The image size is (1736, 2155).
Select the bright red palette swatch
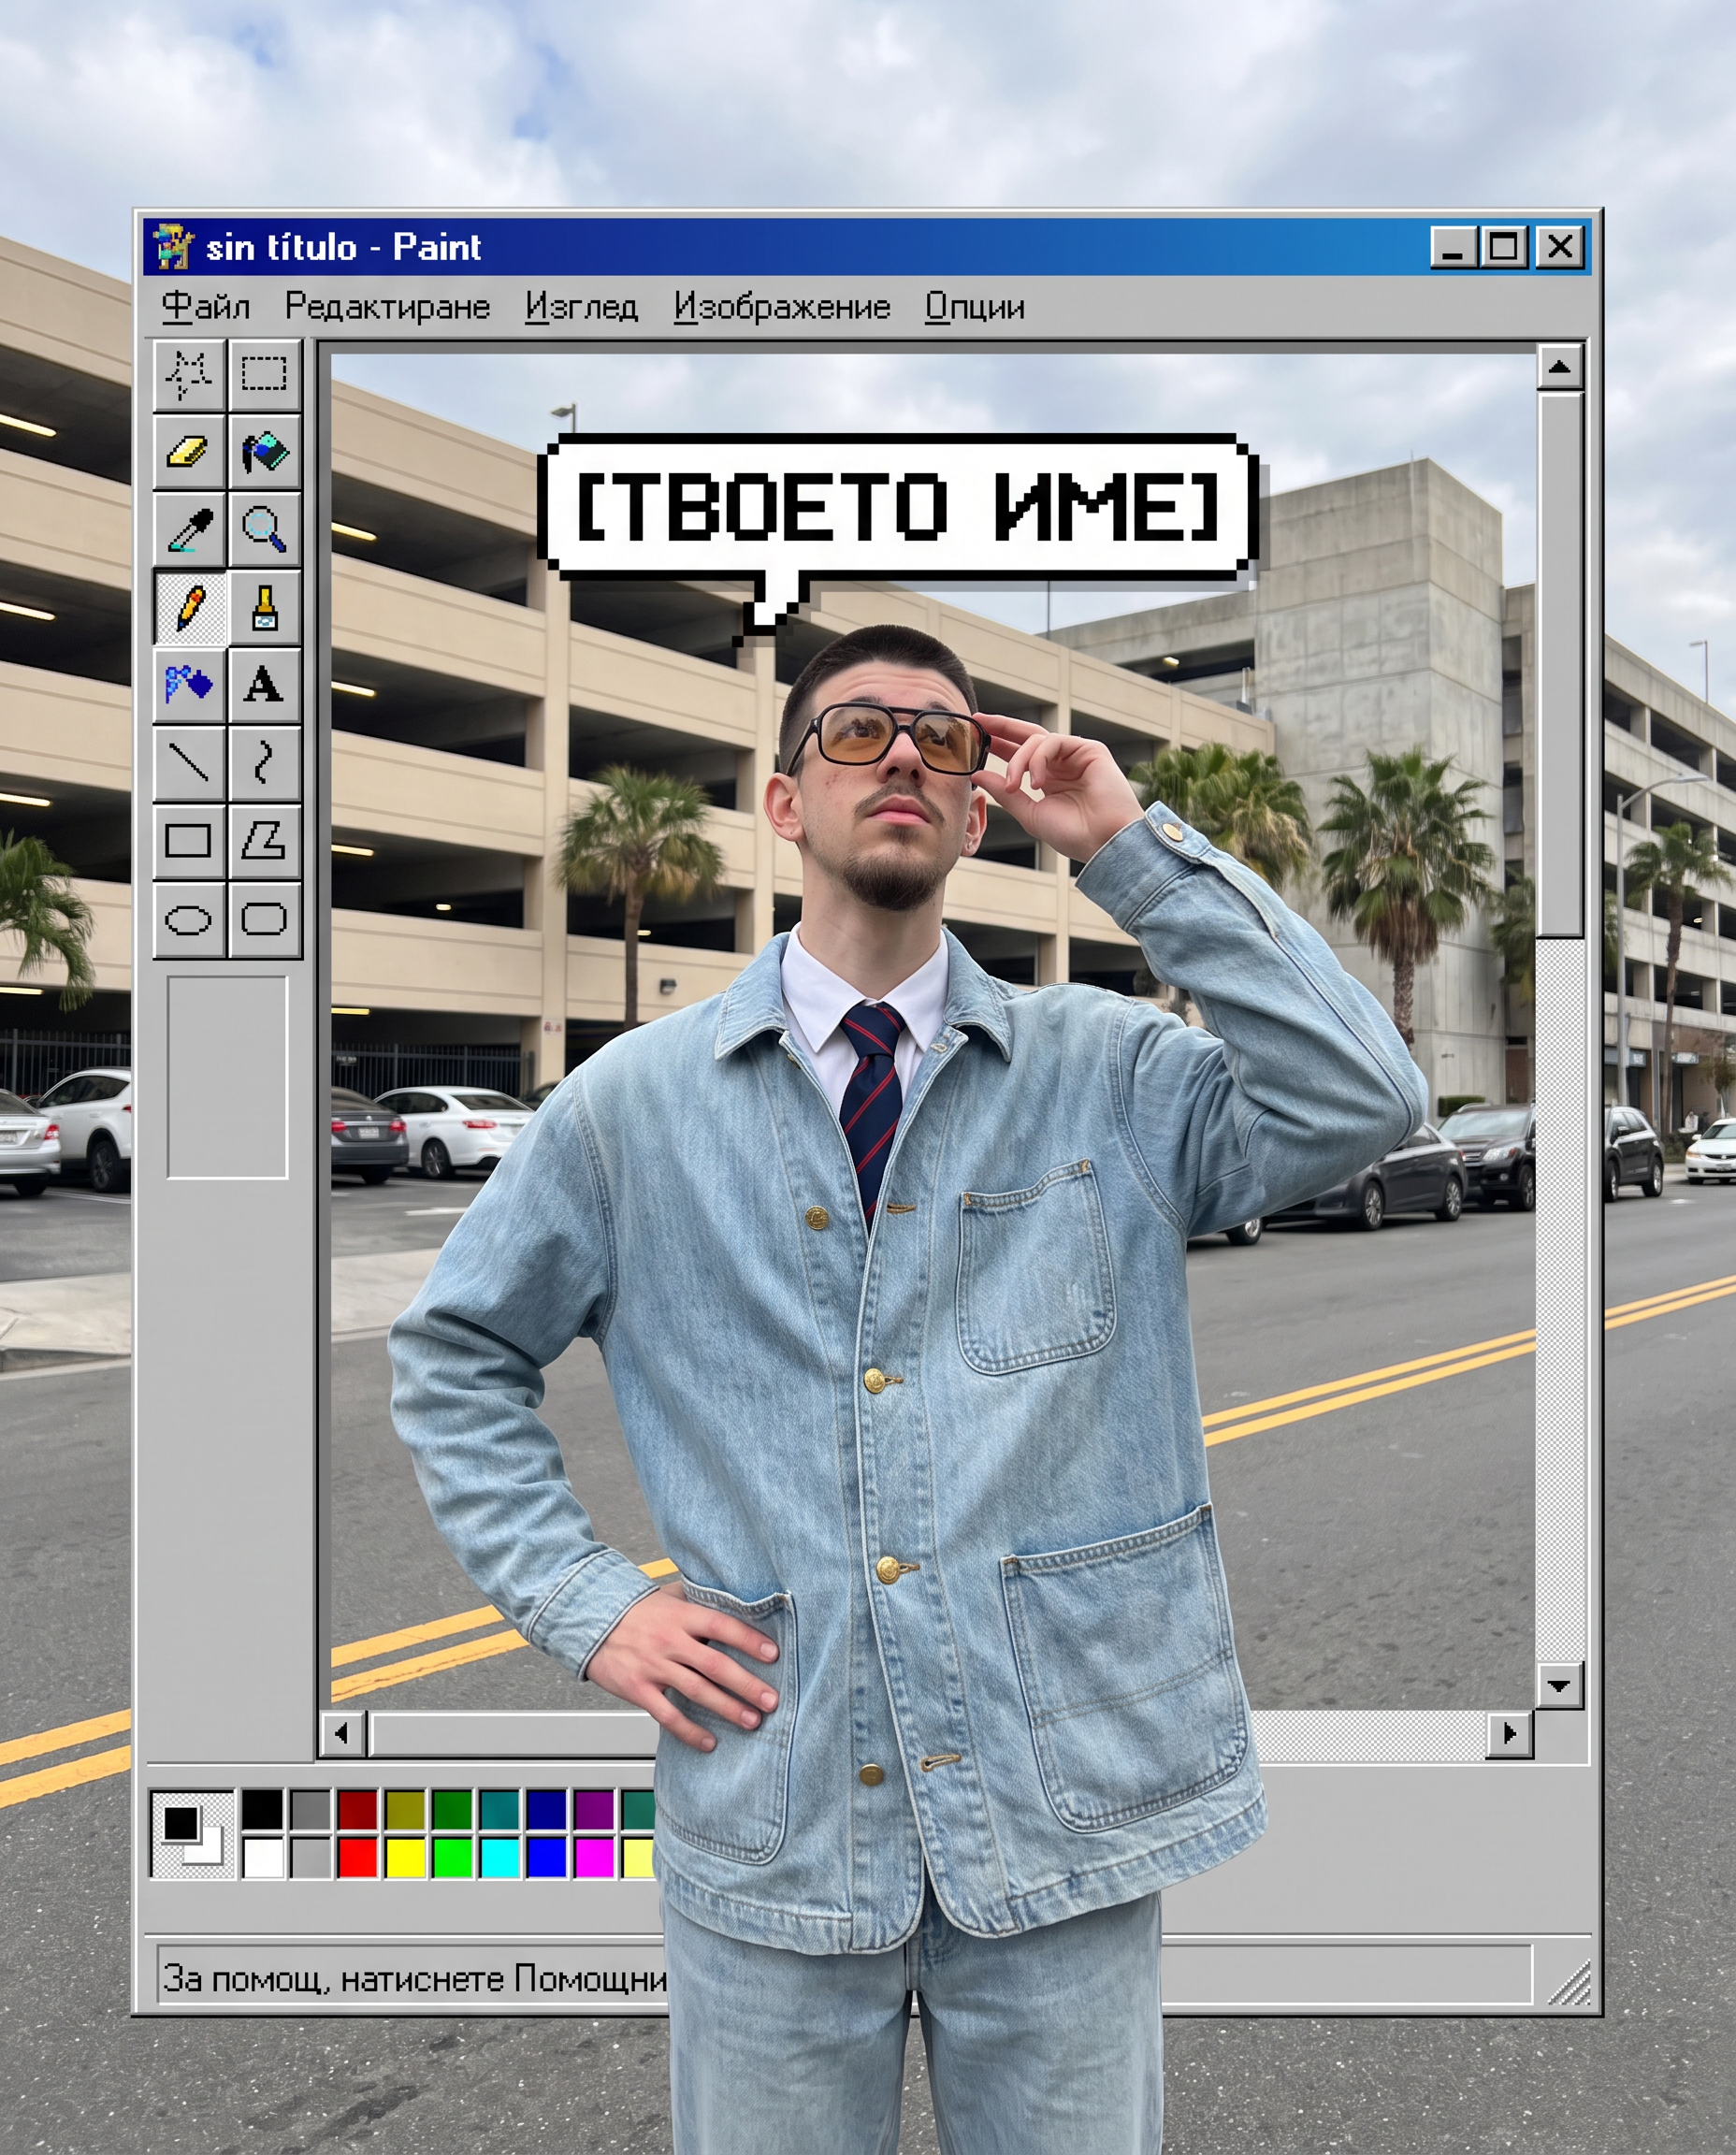358,1858
